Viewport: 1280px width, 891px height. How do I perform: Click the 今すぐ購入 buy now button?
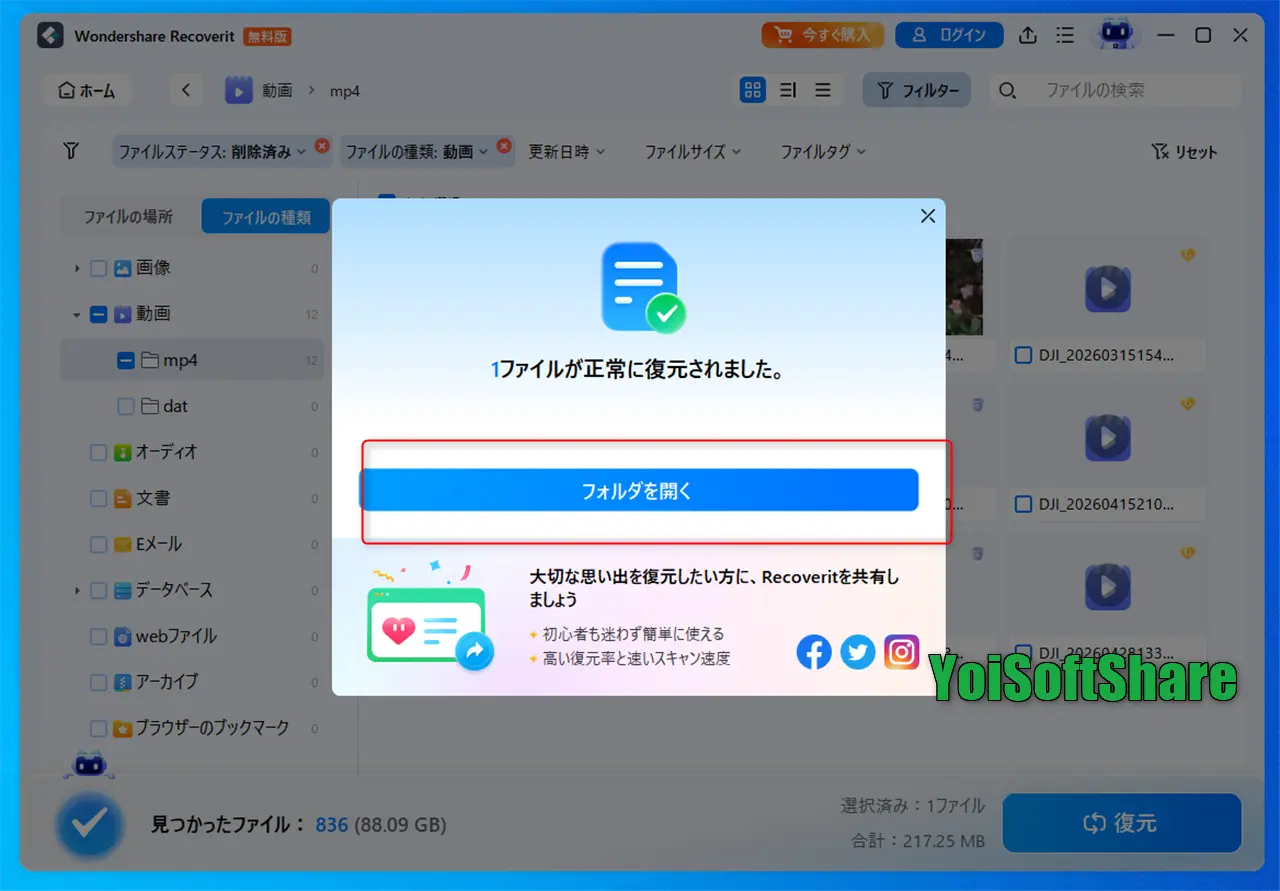[823, 35]
